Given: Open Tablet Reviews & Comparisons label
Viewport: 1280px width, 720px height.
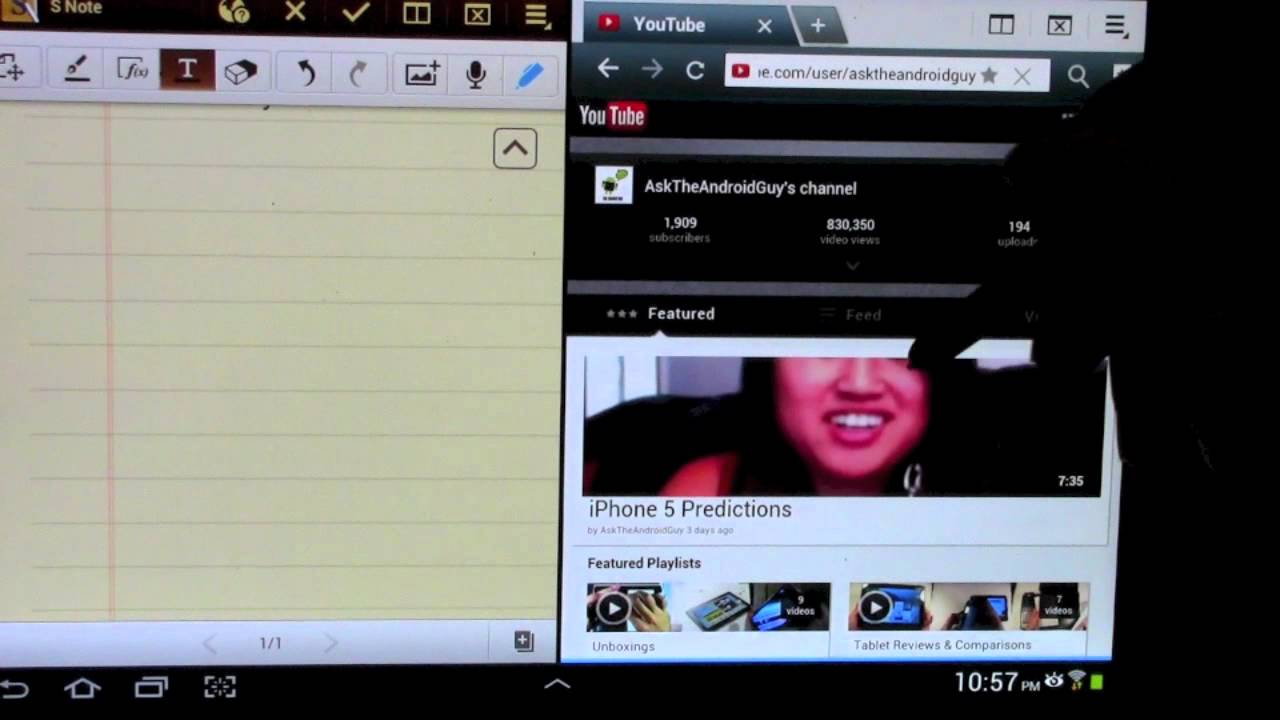Looking at the screenshot, I should [942, 645].
